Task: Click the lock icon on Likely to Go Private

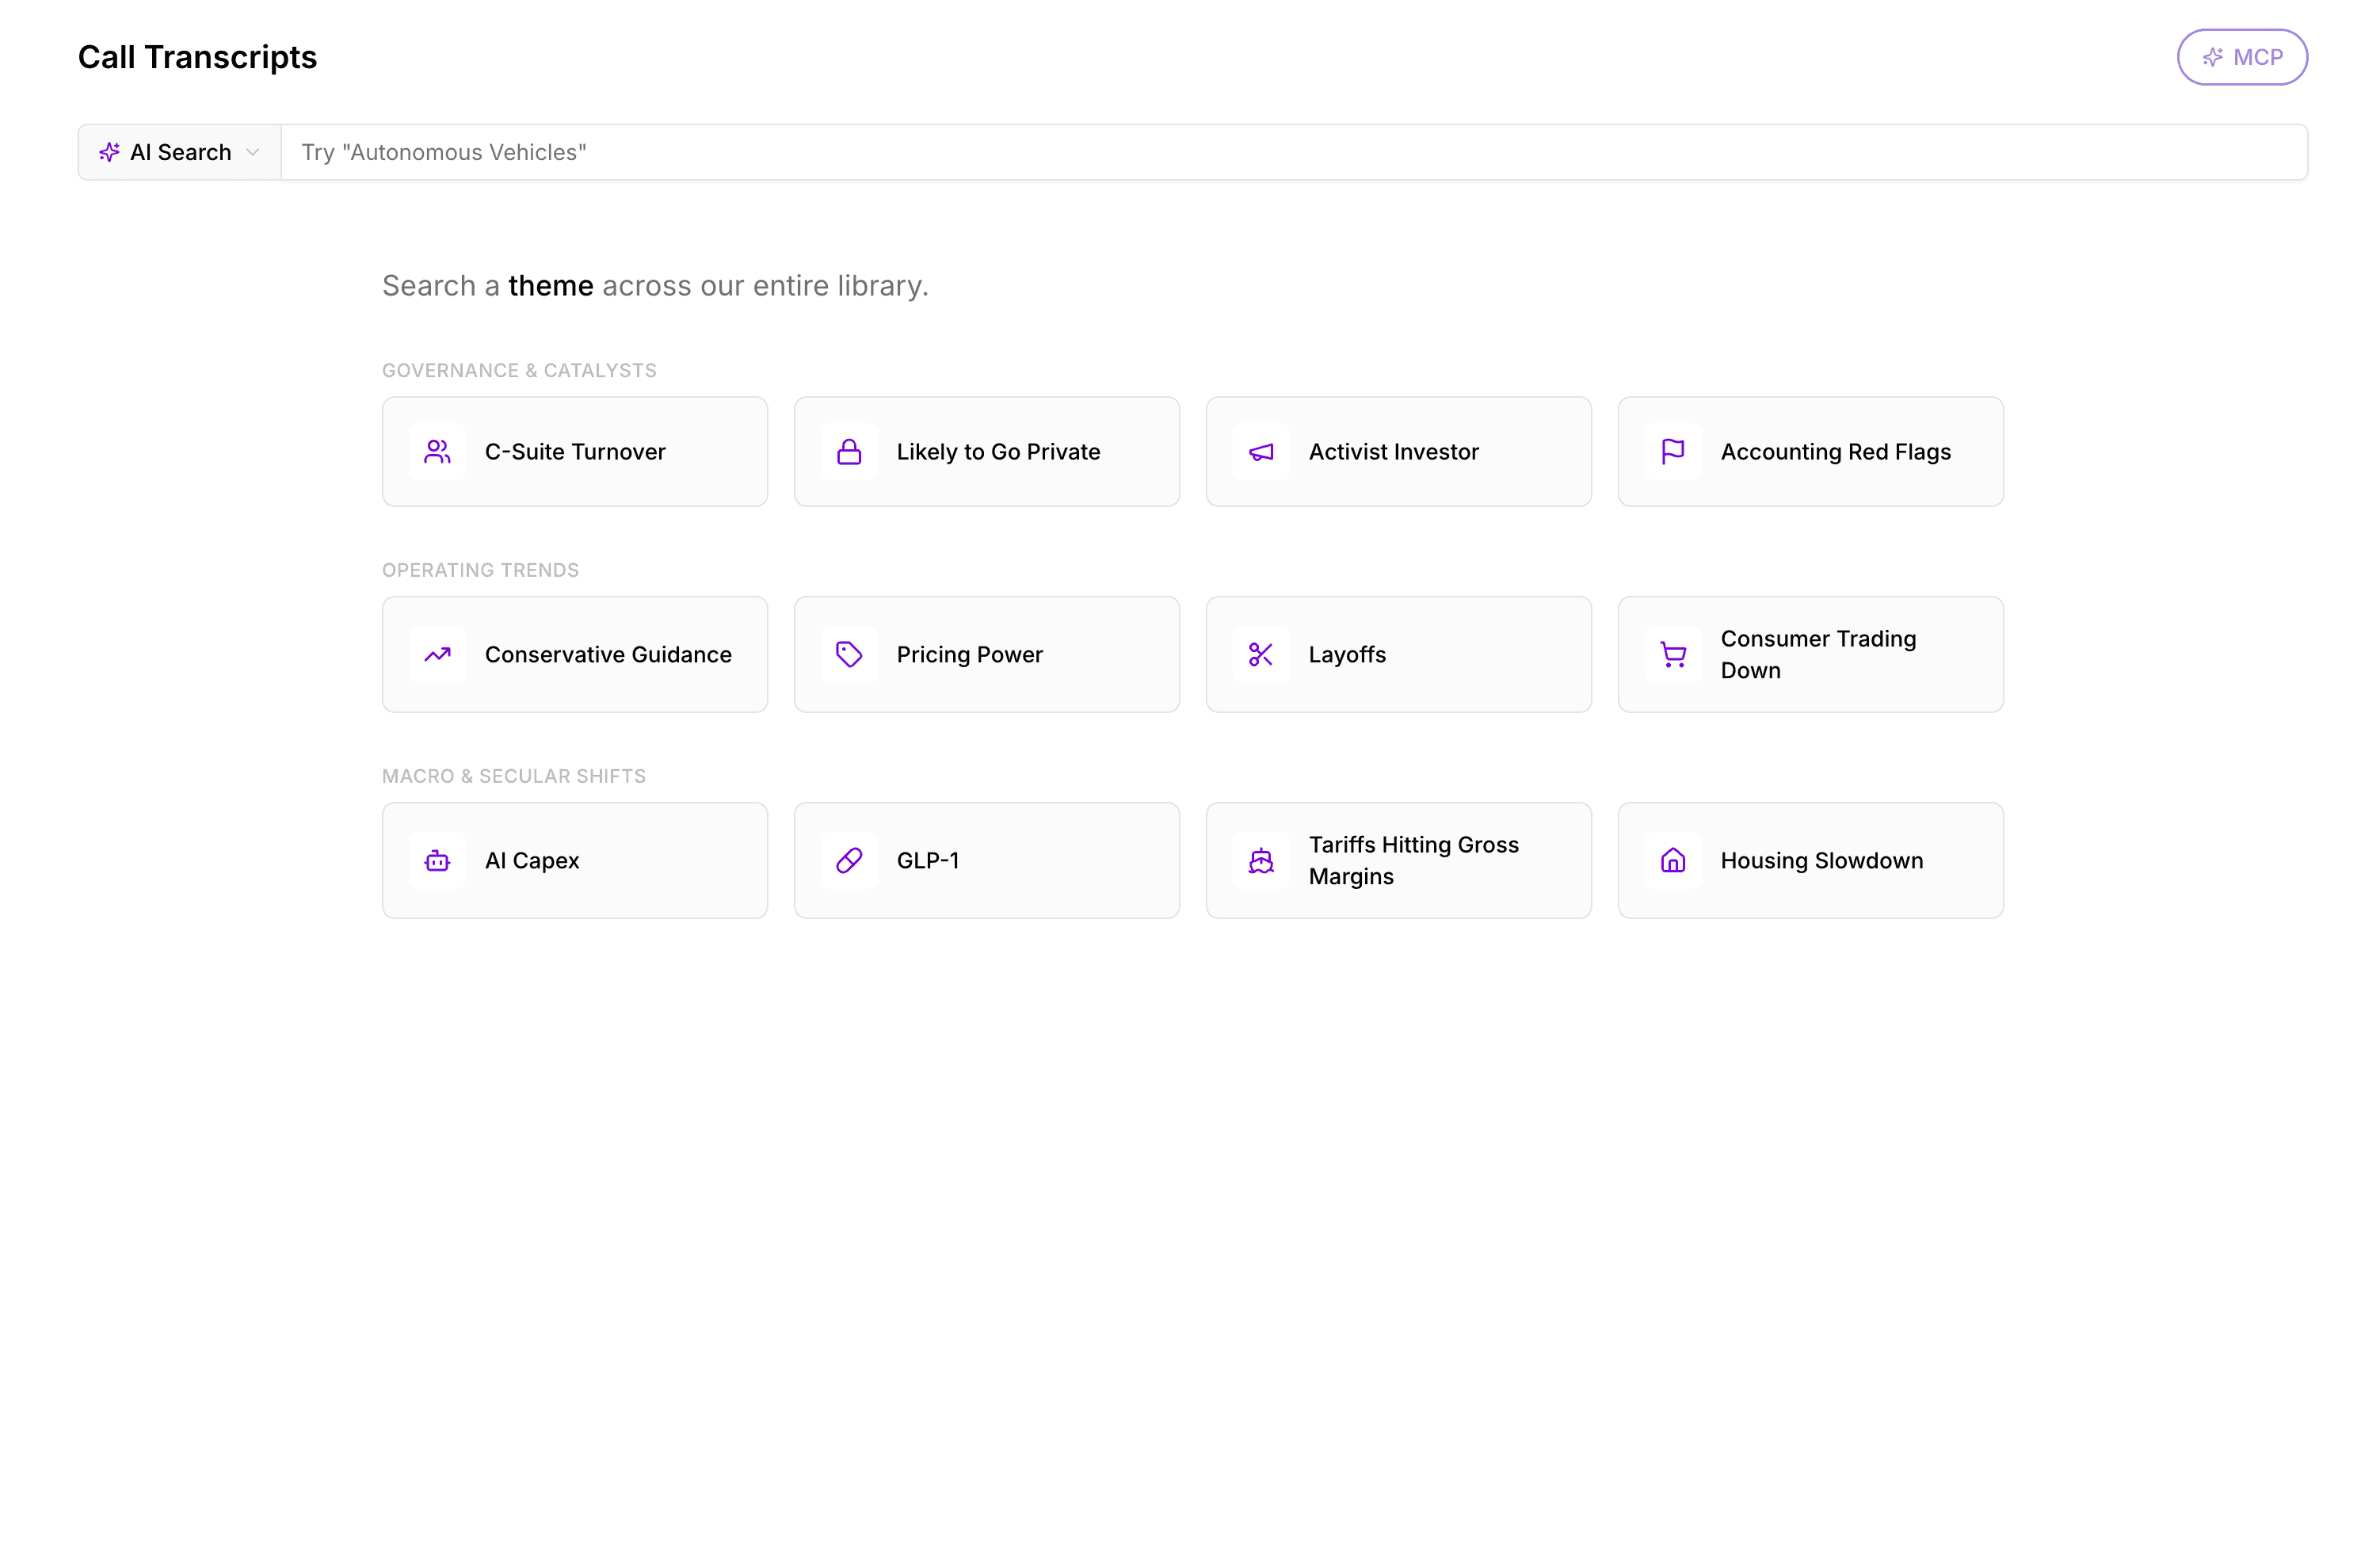Action: (x=849, y=452)
